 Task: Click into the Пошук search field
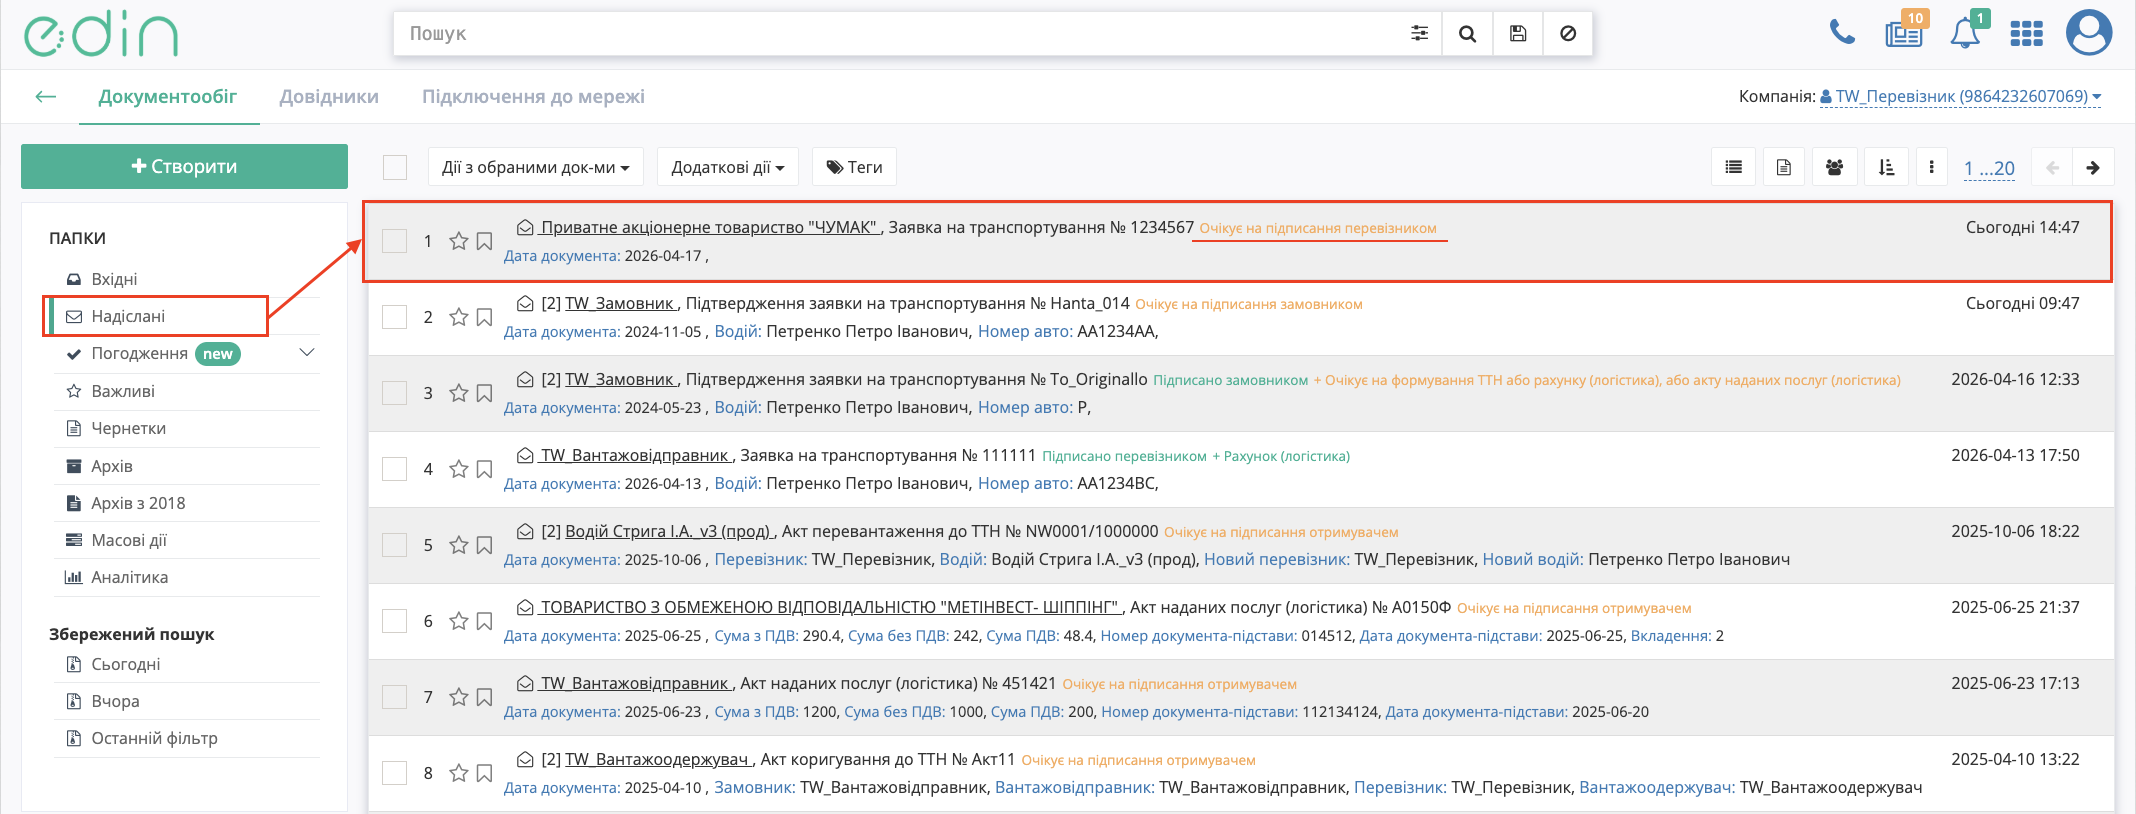click(895, 33)
